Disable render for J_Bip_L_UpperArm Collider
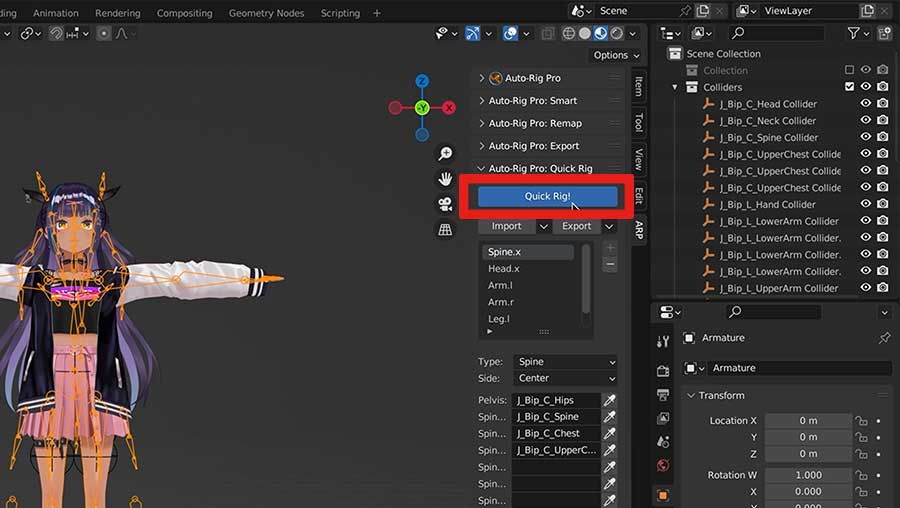Image resolution: width=900 pixels, height=508 pixels. (883, 288)
